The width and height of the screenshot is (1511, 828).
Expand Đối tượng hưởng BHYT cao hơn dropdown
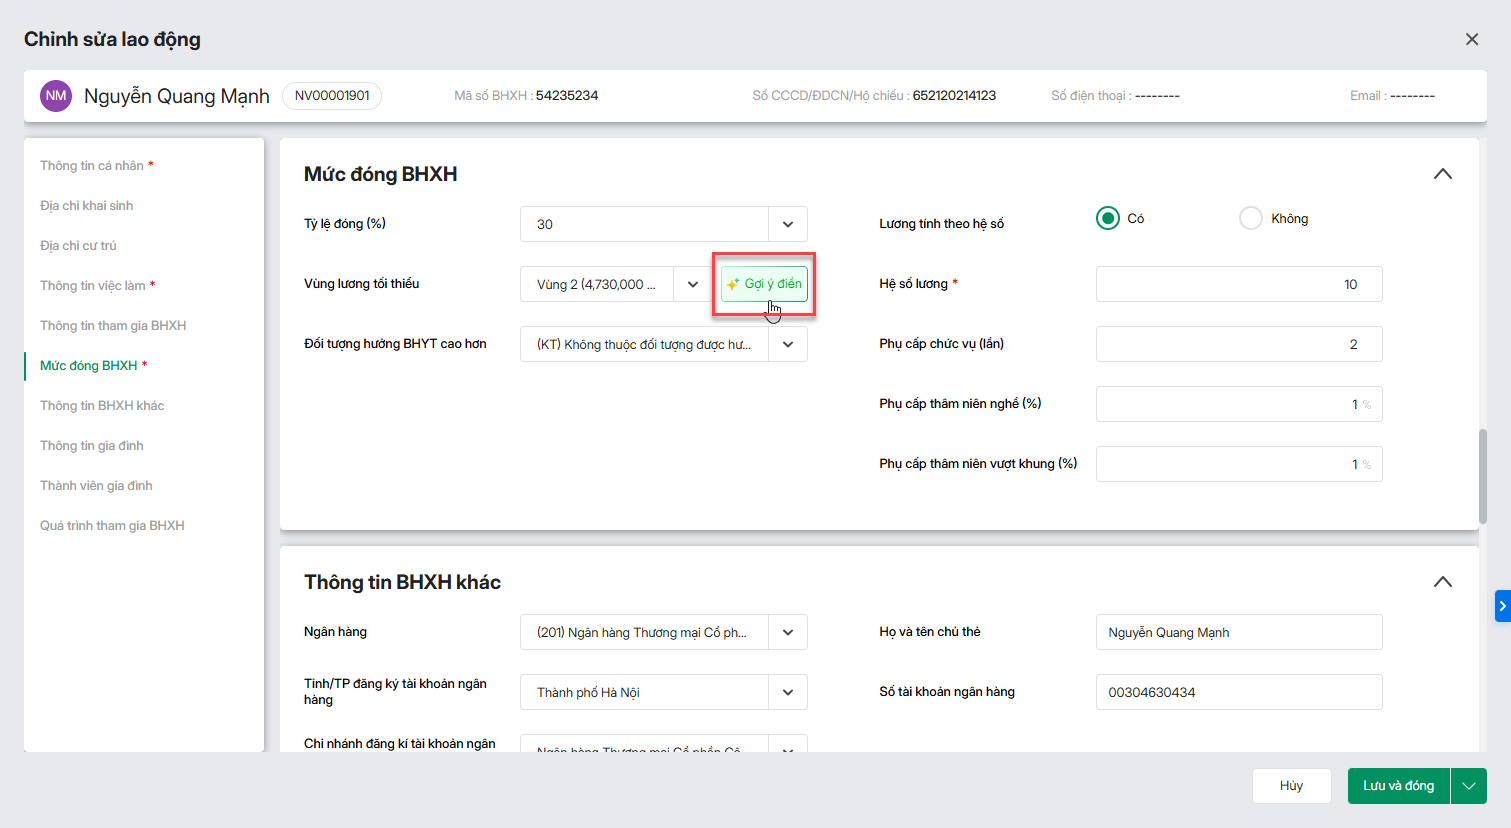click(x=788, y=344)
